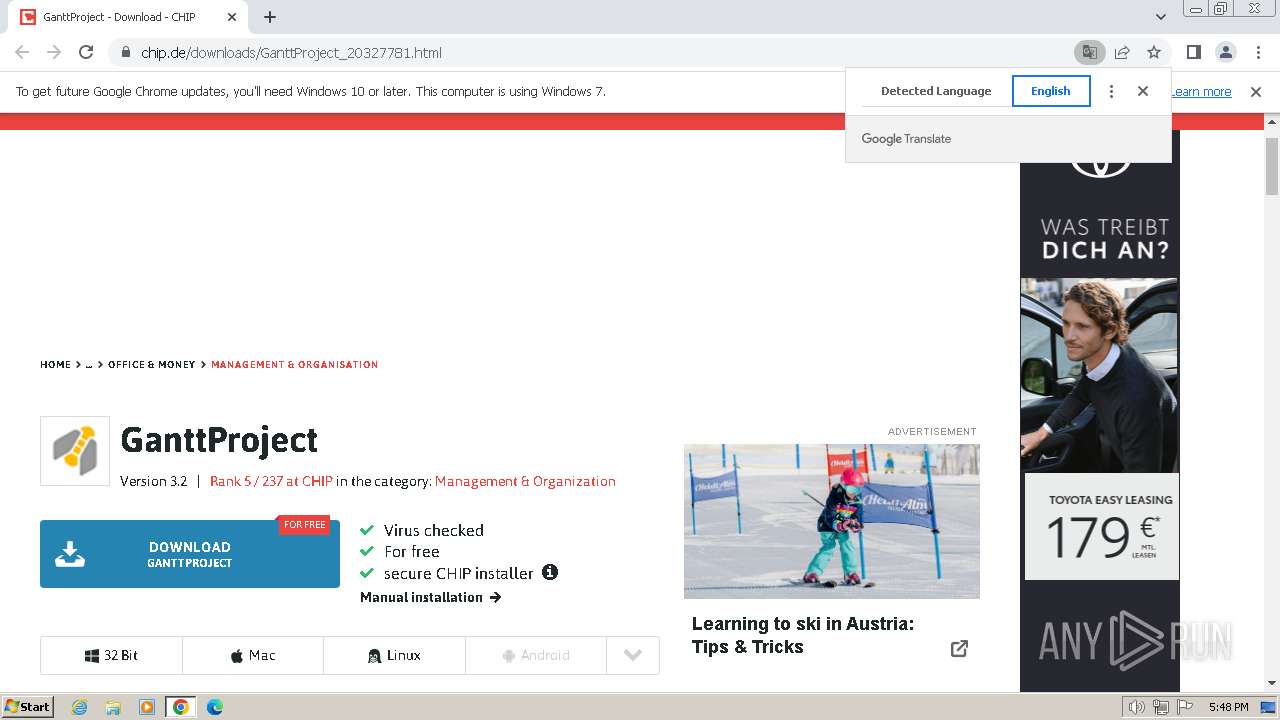Click the scrollbar down arrow
The height and width of the screenshot is (720, 1280).
click(x=1272, y=683)
